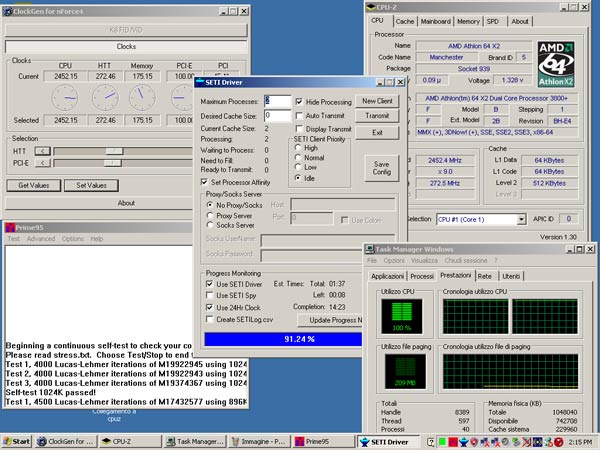Click the Update Progress button

pos(330,320)
